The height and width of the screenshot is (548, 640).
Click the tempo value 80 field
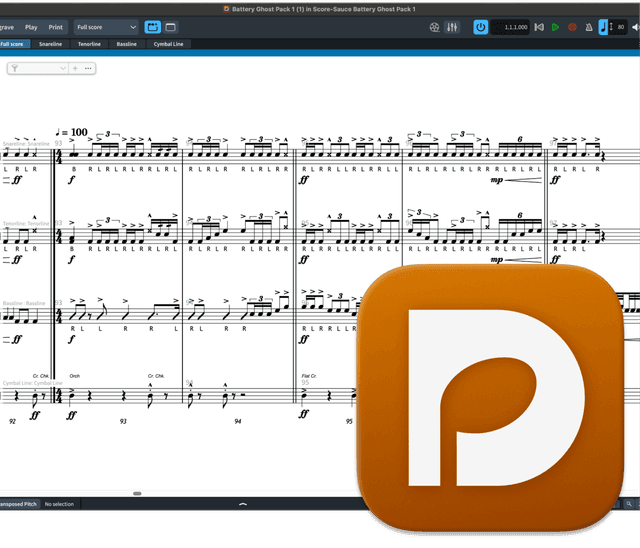tap(620, 27)
